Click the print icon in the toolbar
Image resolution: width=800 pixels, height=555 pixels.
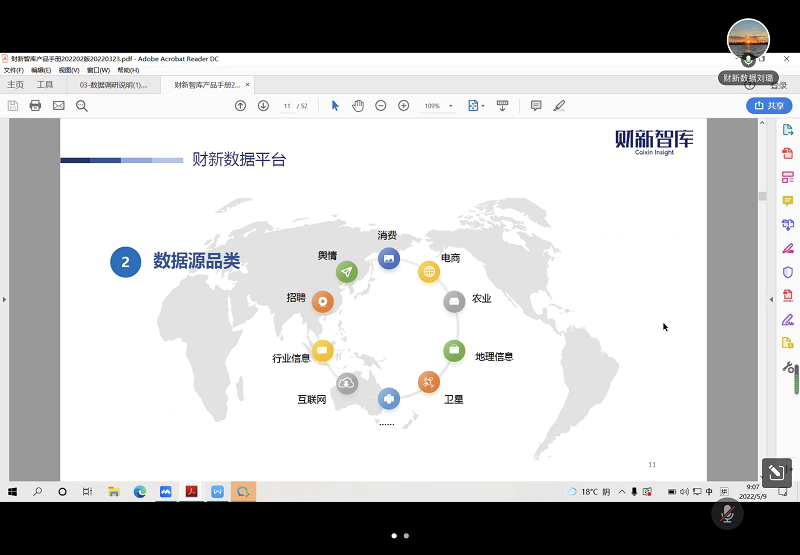(x=35, y=106)
